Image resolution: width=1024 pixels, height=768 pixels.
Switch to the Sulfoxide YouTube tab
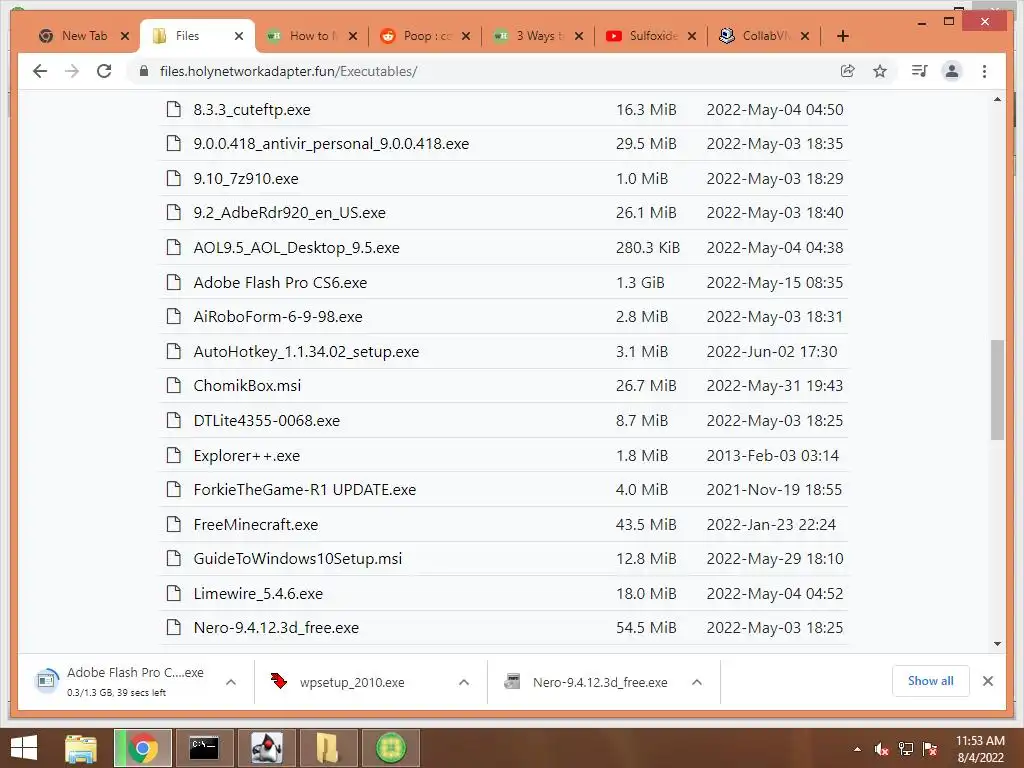click(x=643, y=36)
